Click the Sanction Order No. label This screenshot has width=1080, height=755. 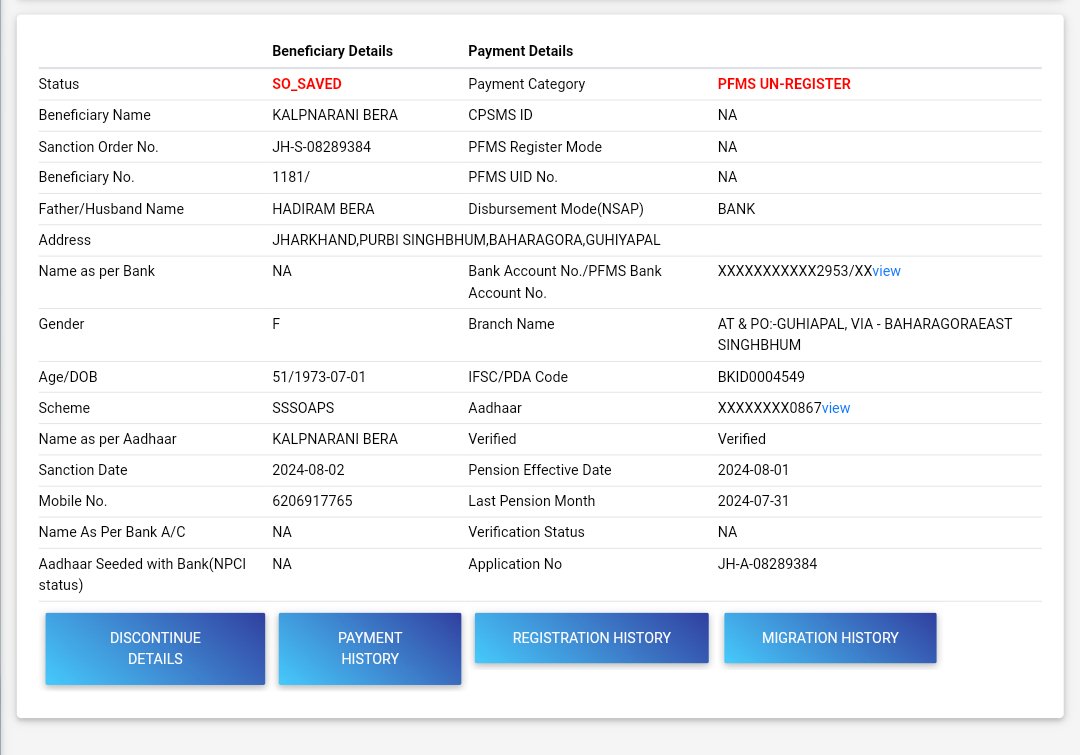[x=98, y=147]
